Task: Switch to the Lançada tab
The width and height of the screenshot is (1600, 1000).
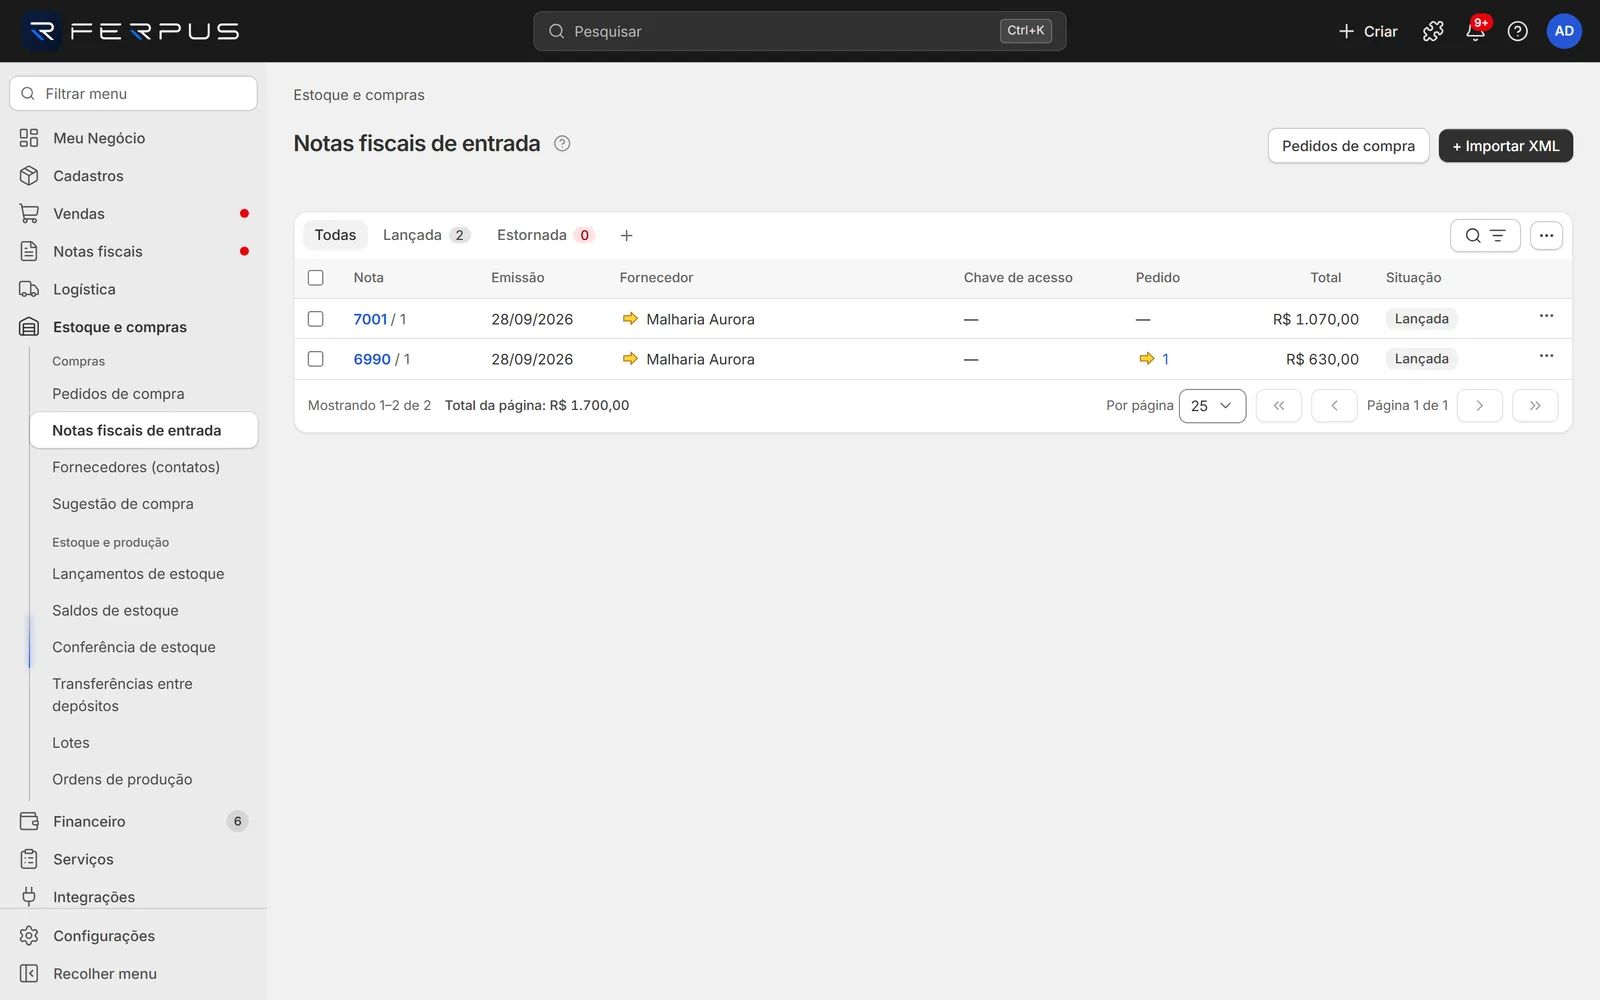Action: pyautogui.click(x=426, y=235)
